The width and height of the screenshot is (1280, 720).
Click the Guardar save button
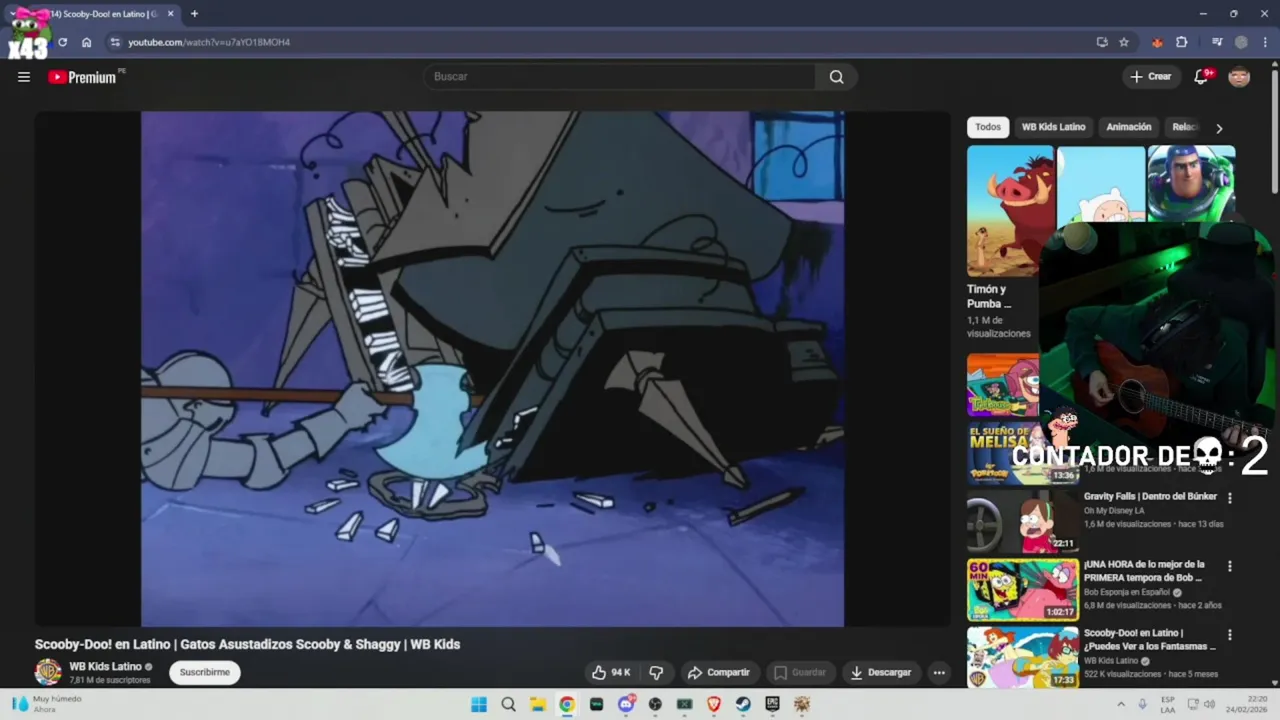click(800, 672)
